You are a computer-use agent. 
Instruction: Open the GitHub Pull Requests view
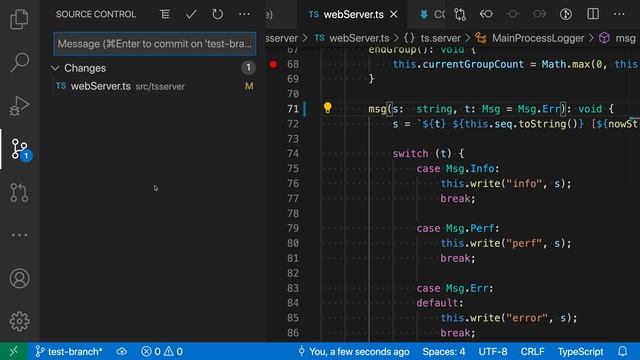pyautogui.click(x=19, y=192)
